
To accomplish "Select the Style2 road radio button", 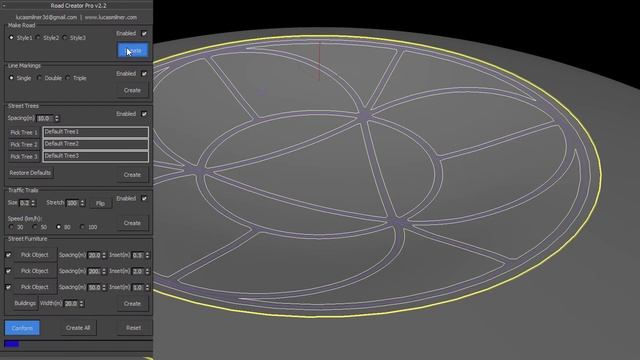I will point(38,38).
